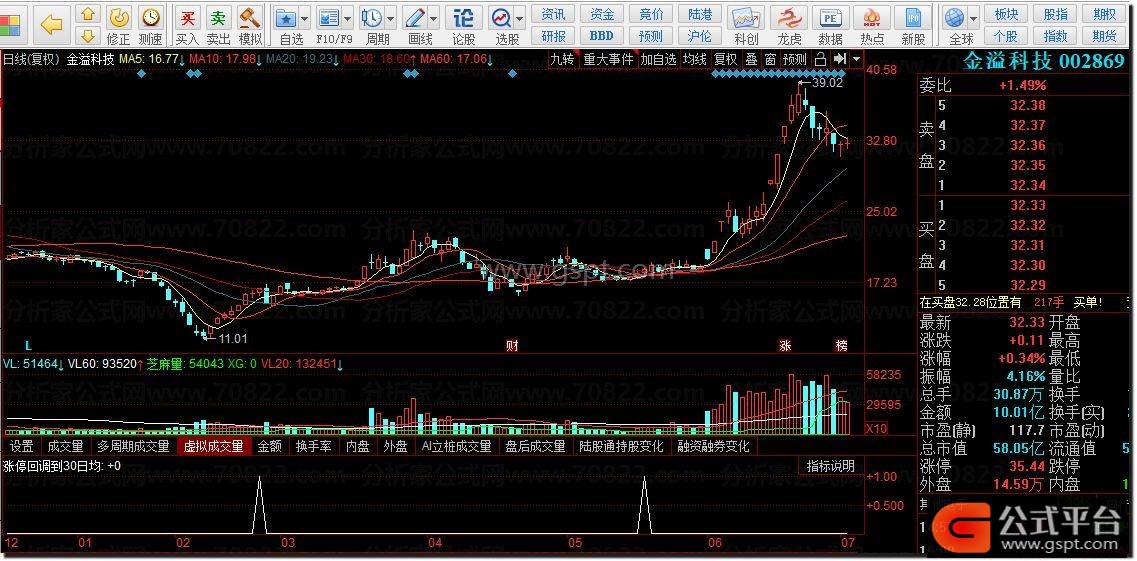This screenshot has height=561, width=1137.
Task: Click the jump-to-end arrow icon
Action: coord(840,59)
